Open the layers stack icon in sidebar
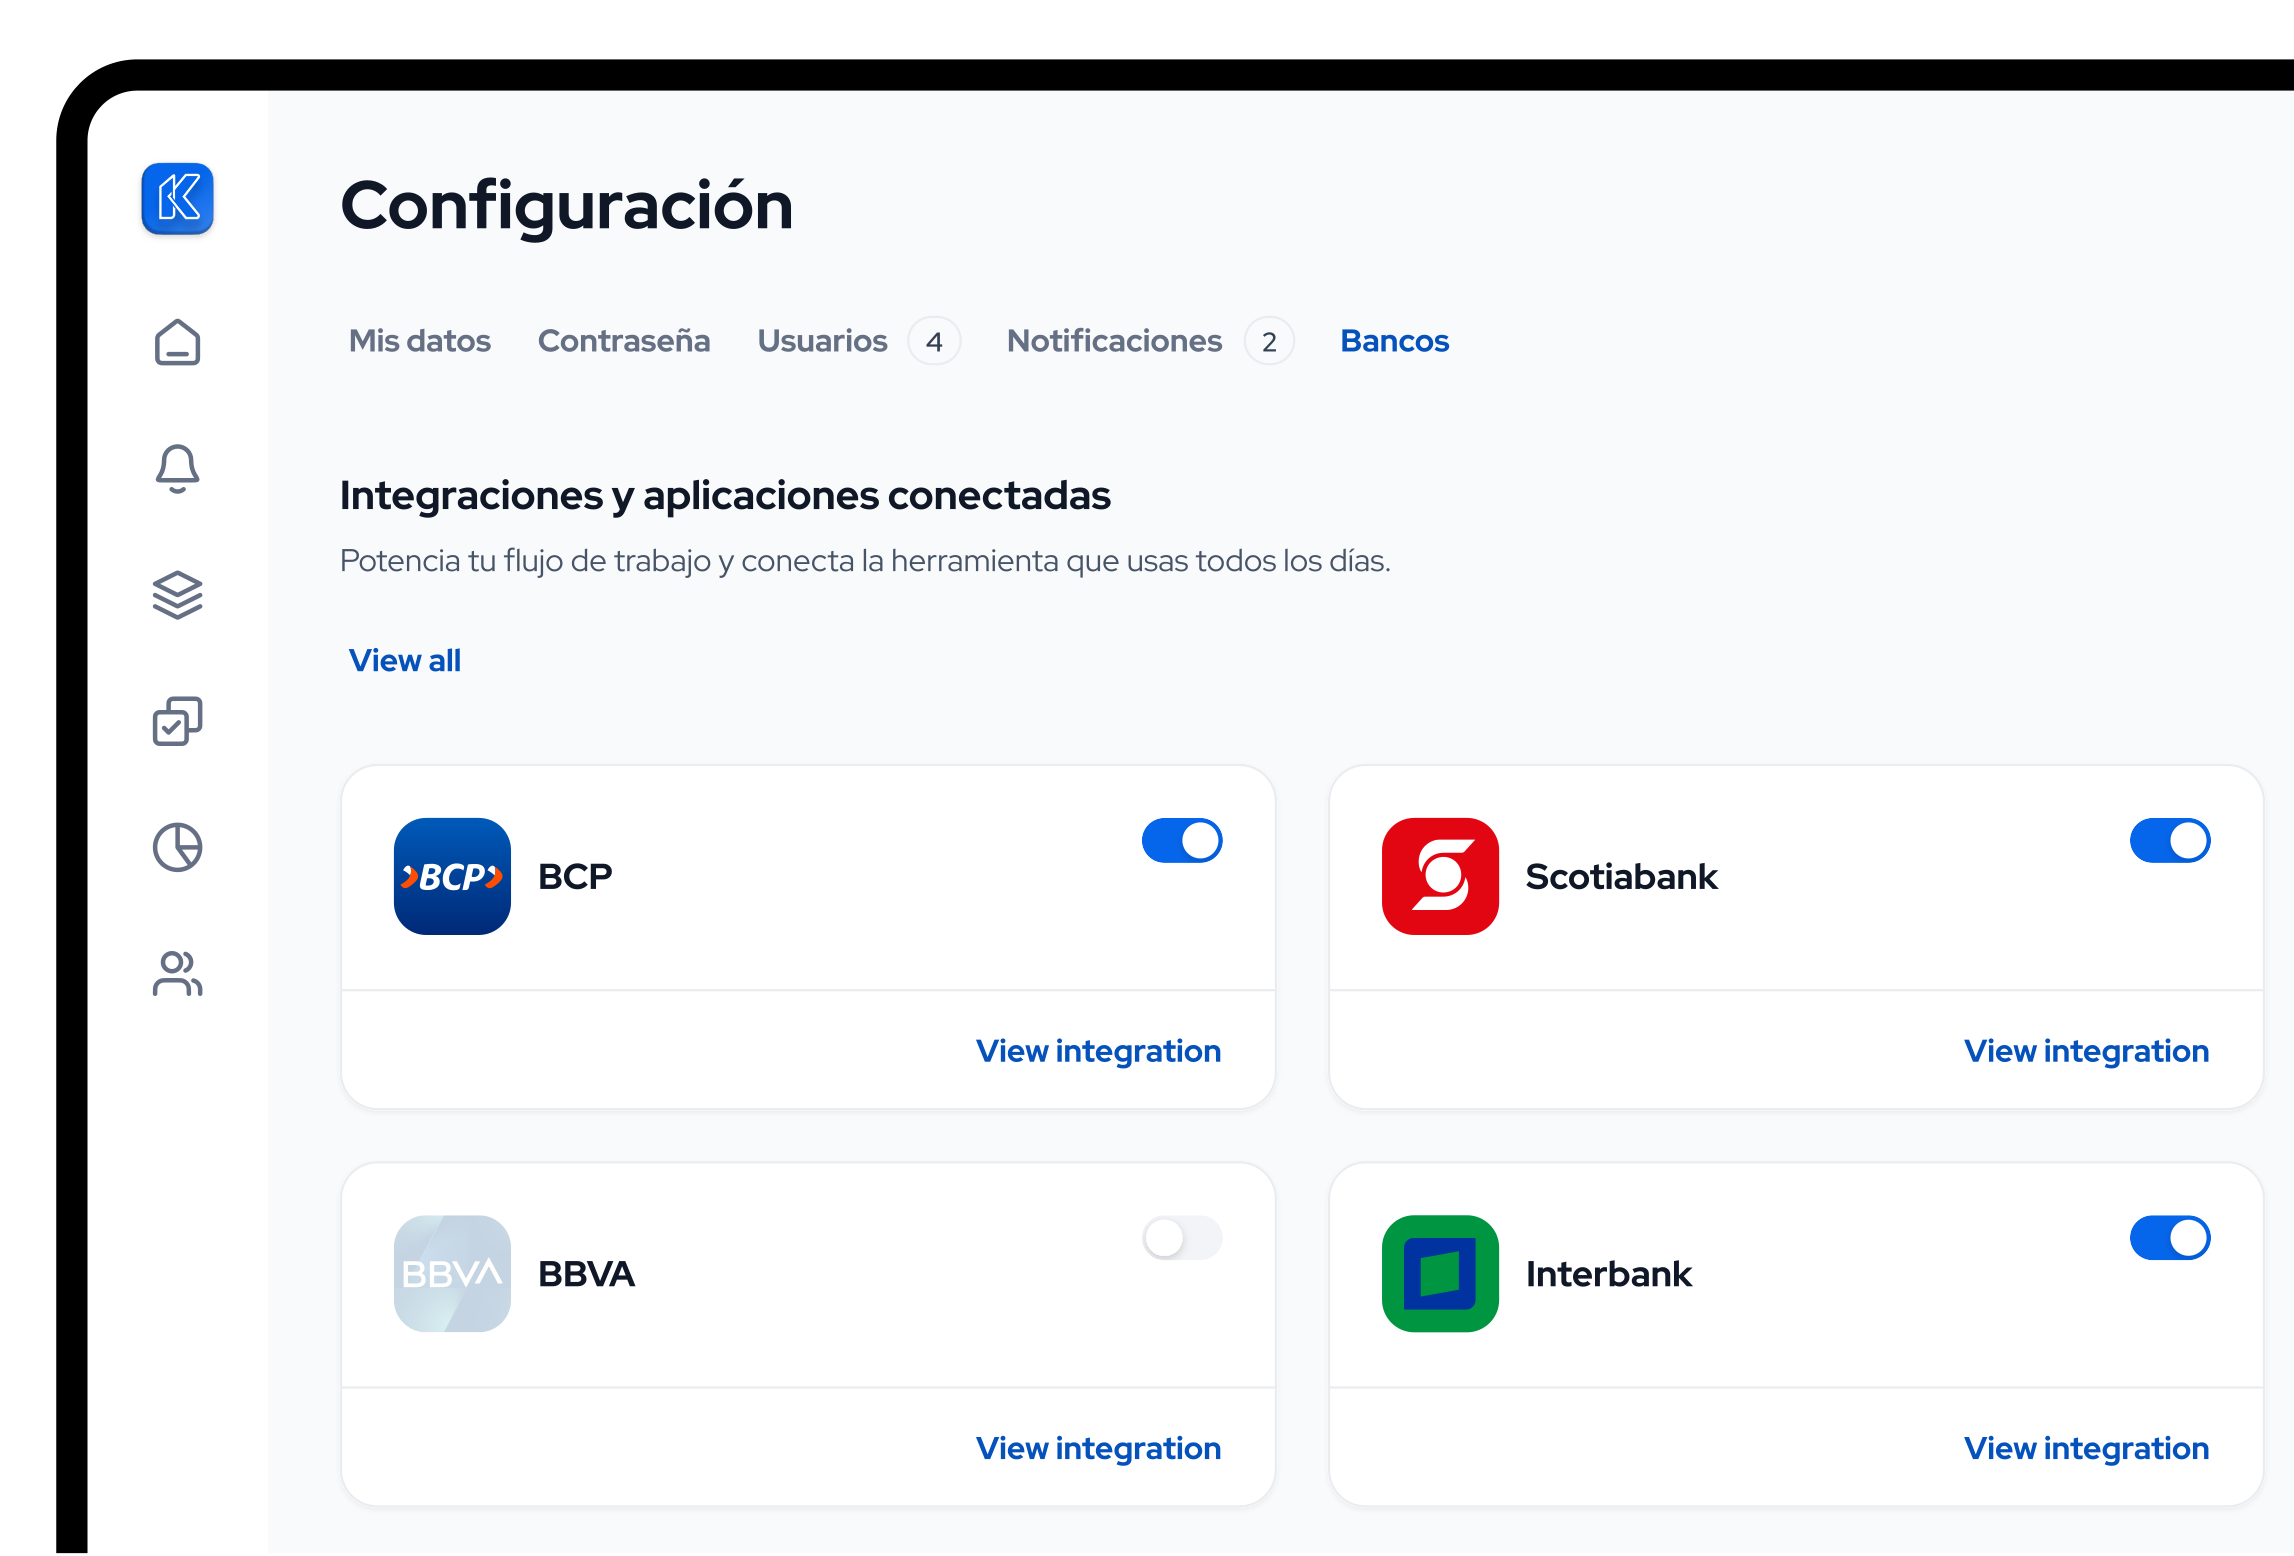 click(177, 595)
